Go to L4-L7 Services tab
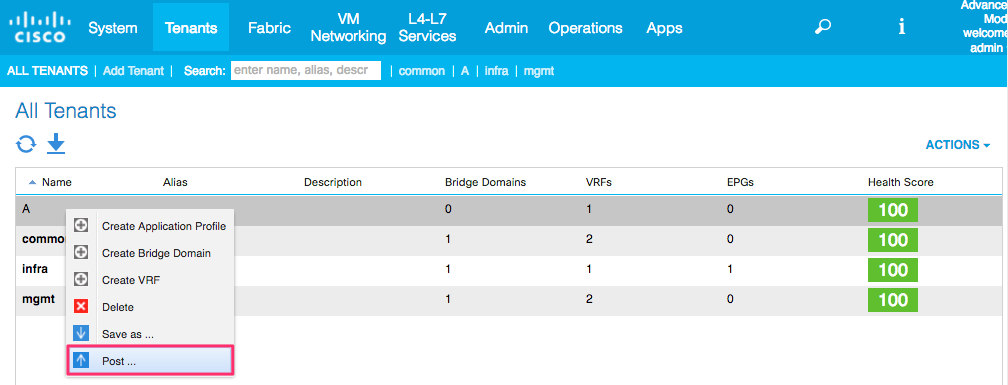Viewport: 1008px width, 385px height. click(x=428, y=28)
